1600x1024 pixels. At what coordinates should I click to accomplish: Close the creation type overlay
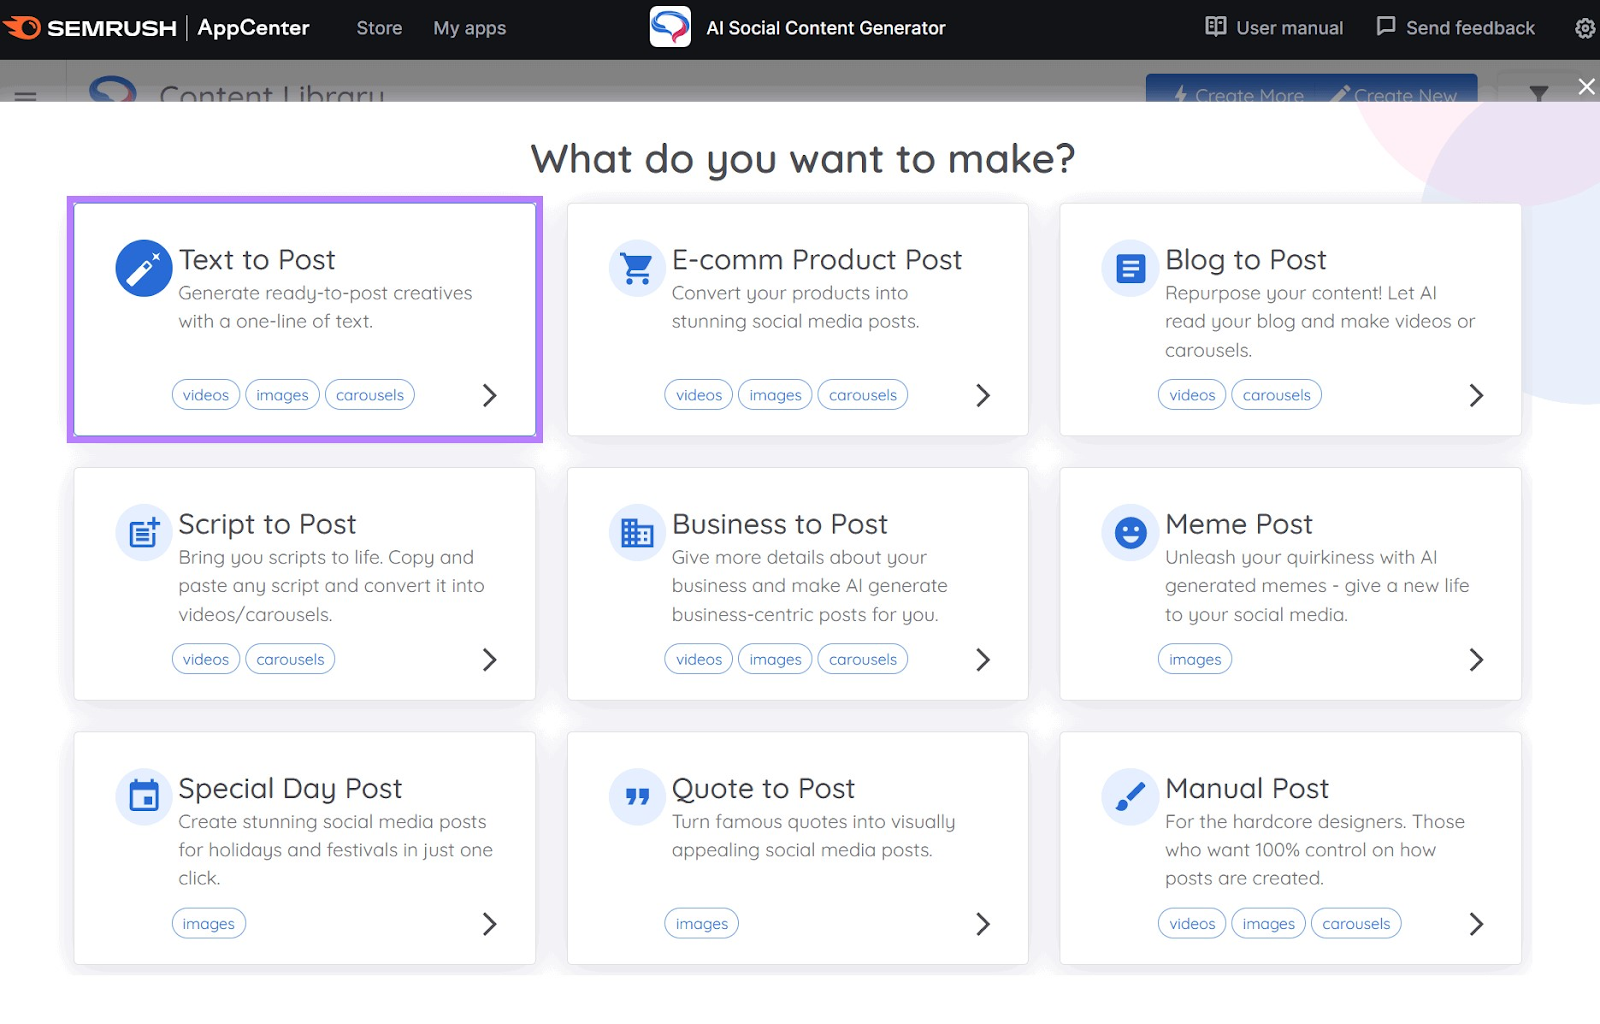[x=1586, y=86]
